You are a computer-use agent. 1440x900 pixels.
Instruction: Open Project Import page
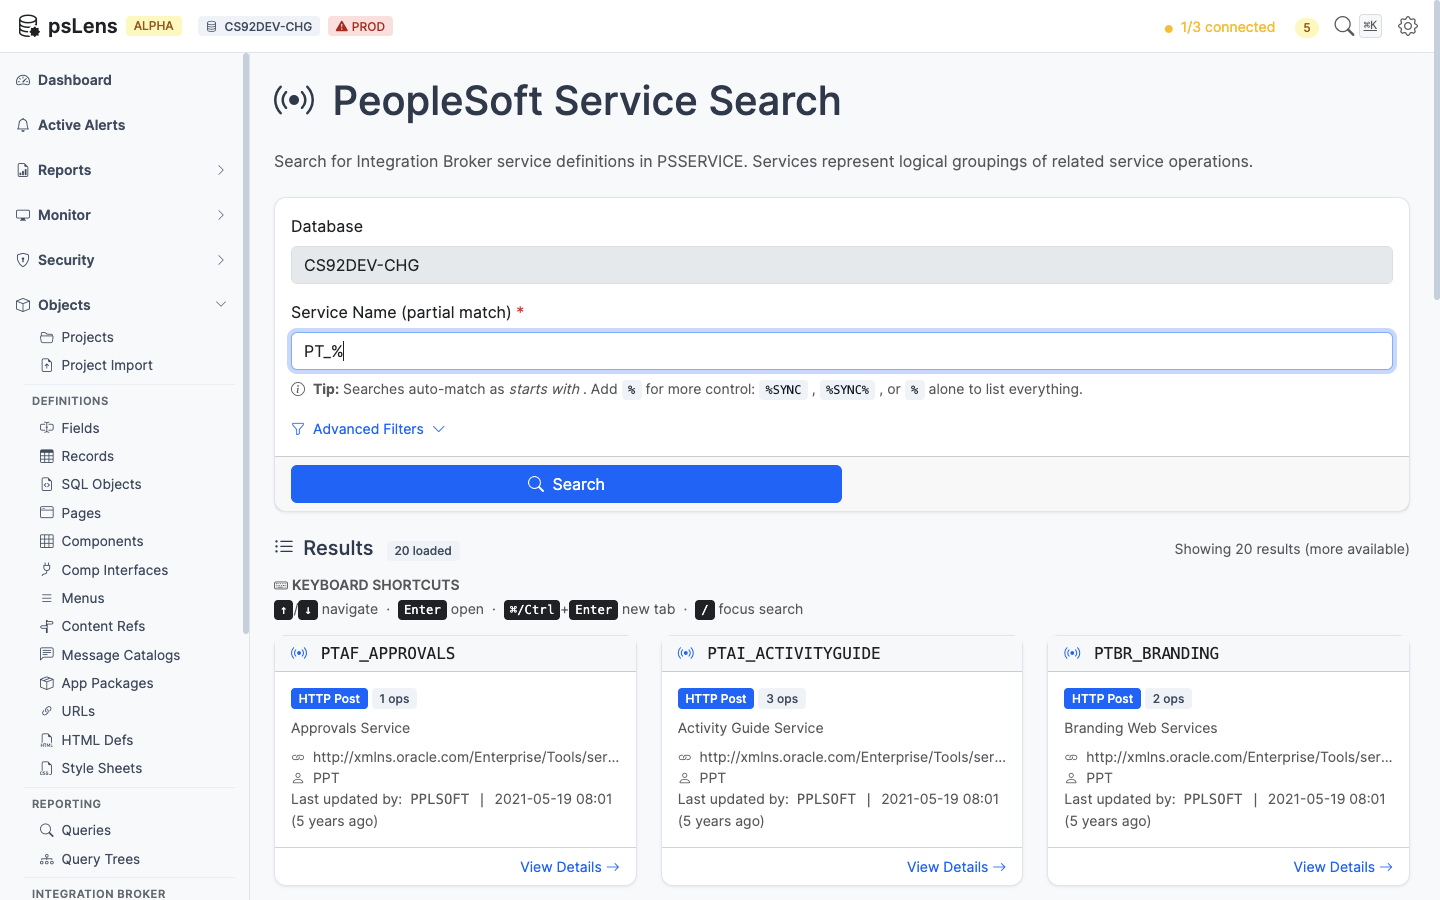pos(107,365)
